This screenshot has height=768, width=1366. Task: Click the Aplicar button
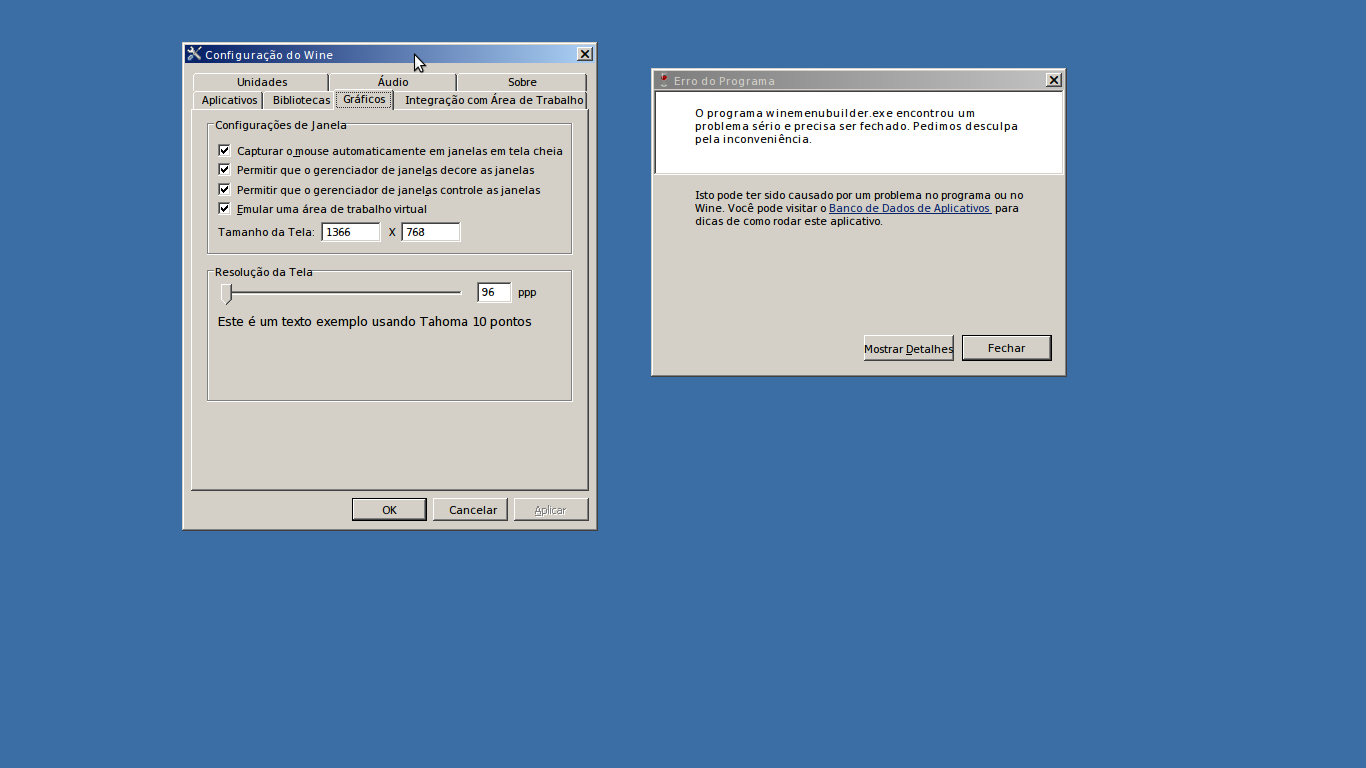(550, 510)
